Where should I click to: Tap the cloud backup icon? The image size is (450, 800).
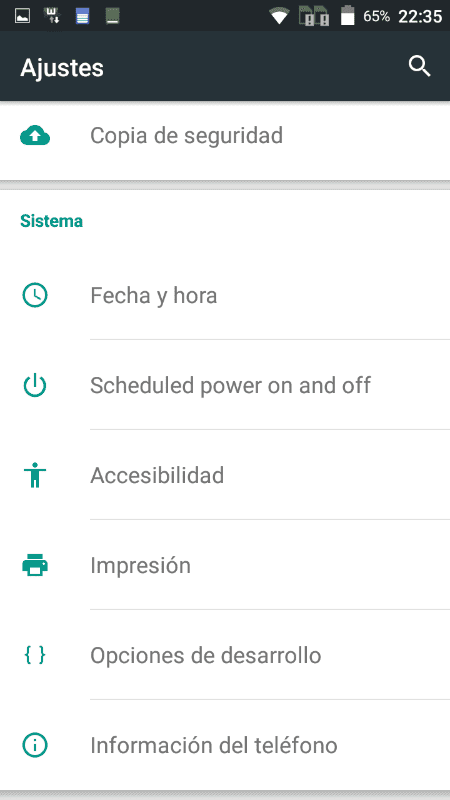35,136
